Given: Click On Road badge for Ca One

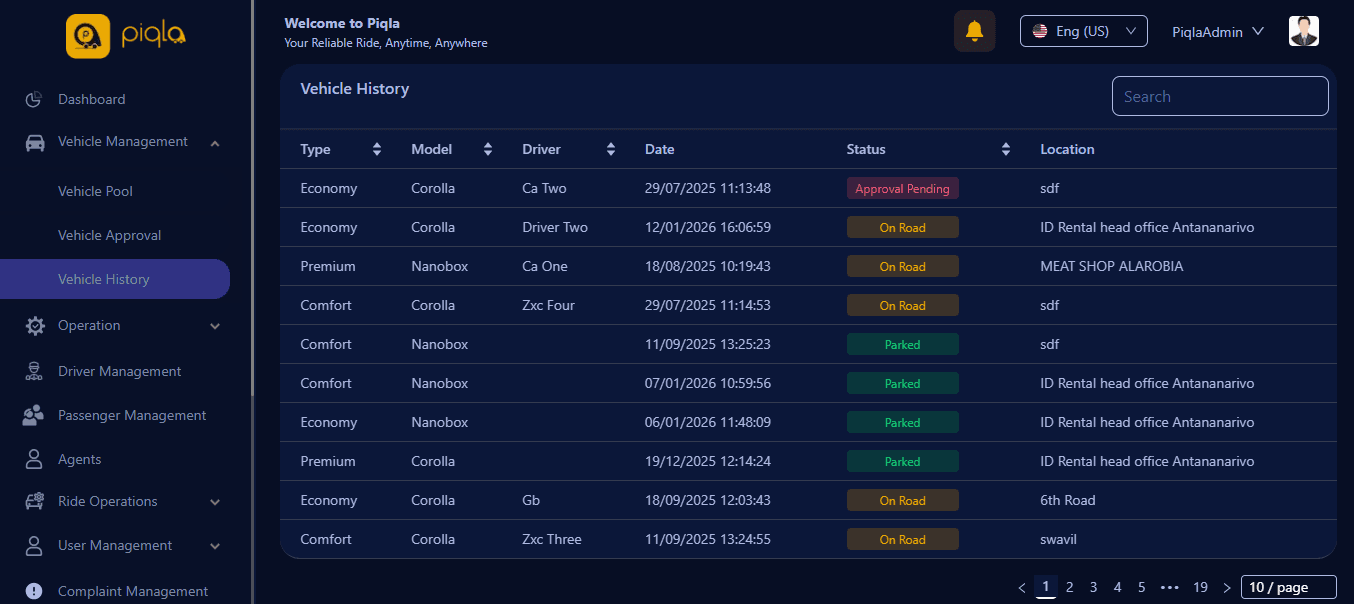Looking at the screenshot, I should click(x=903, y=266).
